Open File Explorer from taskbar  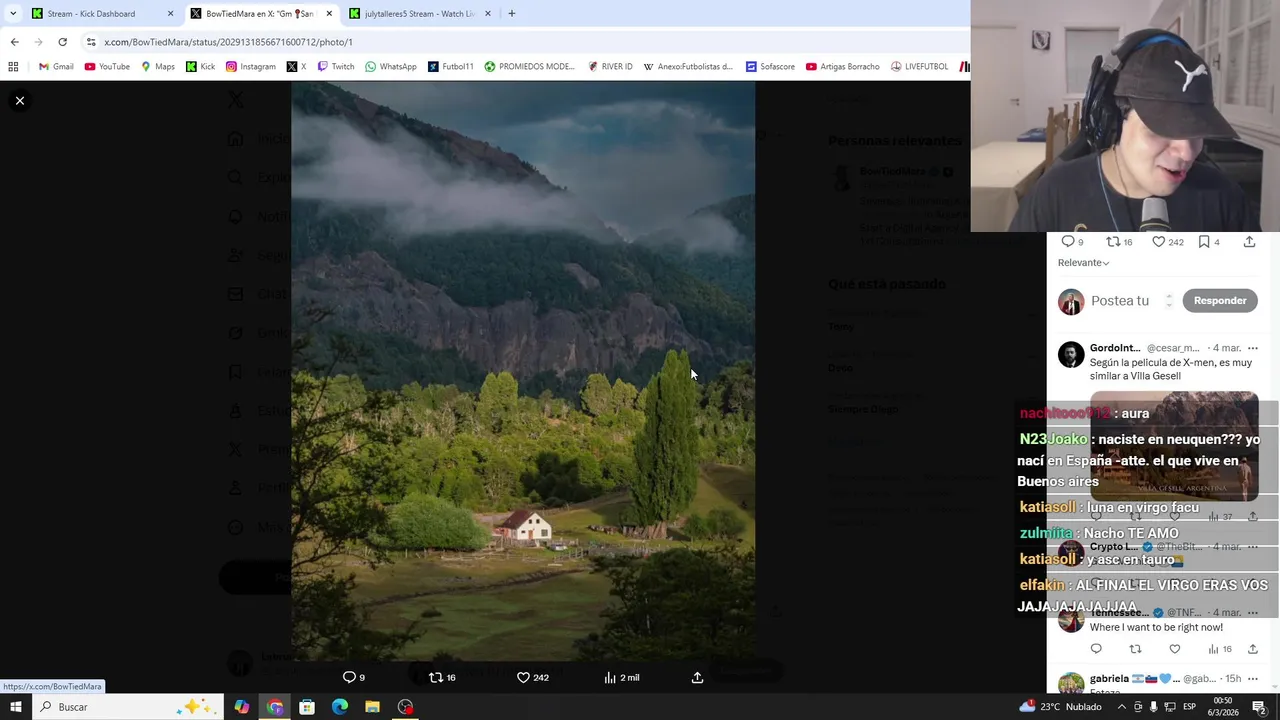click(372, 707)
